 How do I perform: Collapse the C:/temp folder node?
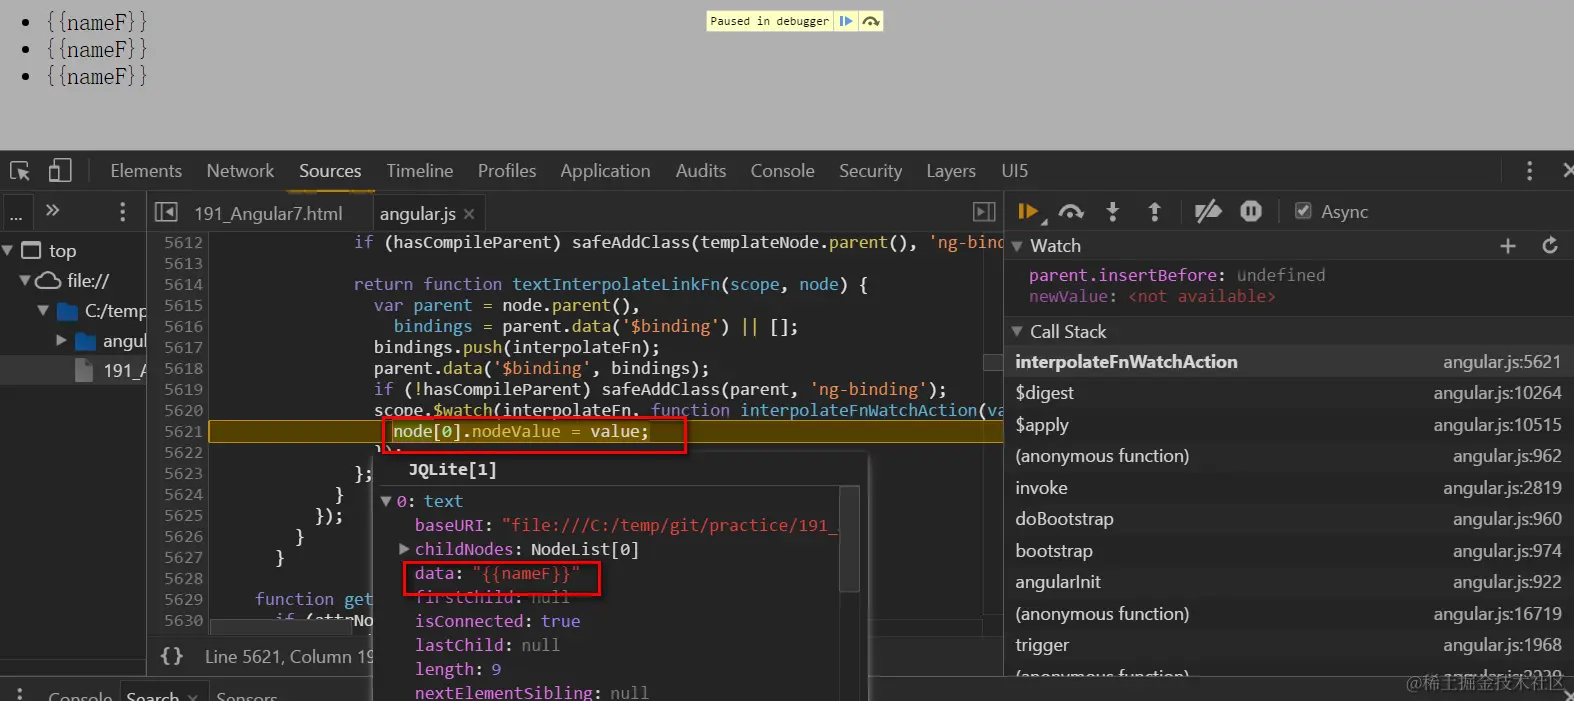43,311
